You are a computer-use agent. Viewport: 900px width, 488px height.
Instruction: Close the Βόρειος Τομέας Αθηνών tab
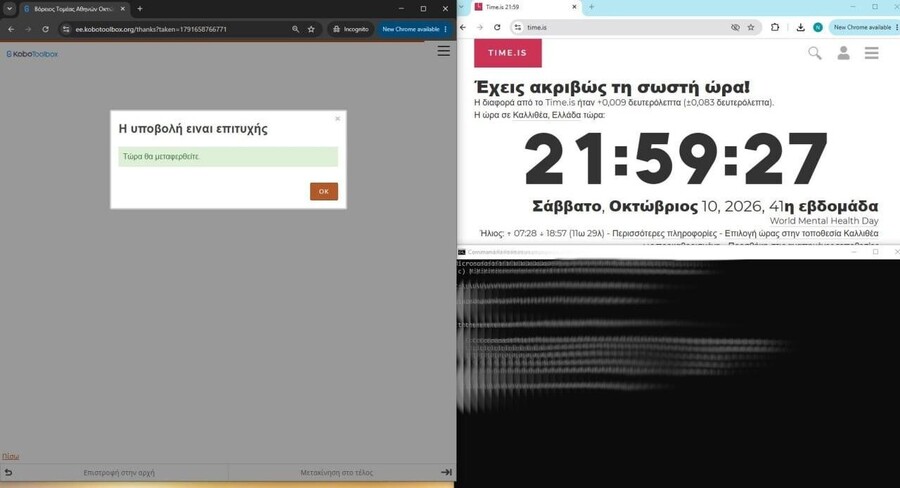pos(122,9)
